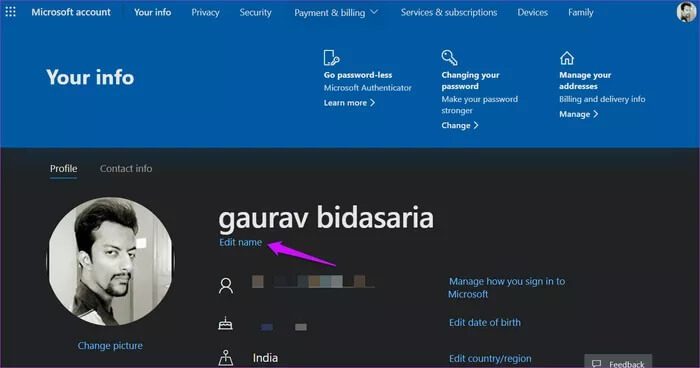Click the Go password-less heading
The width and height of the screenshot is (700, 368).
tap(358, 75)
